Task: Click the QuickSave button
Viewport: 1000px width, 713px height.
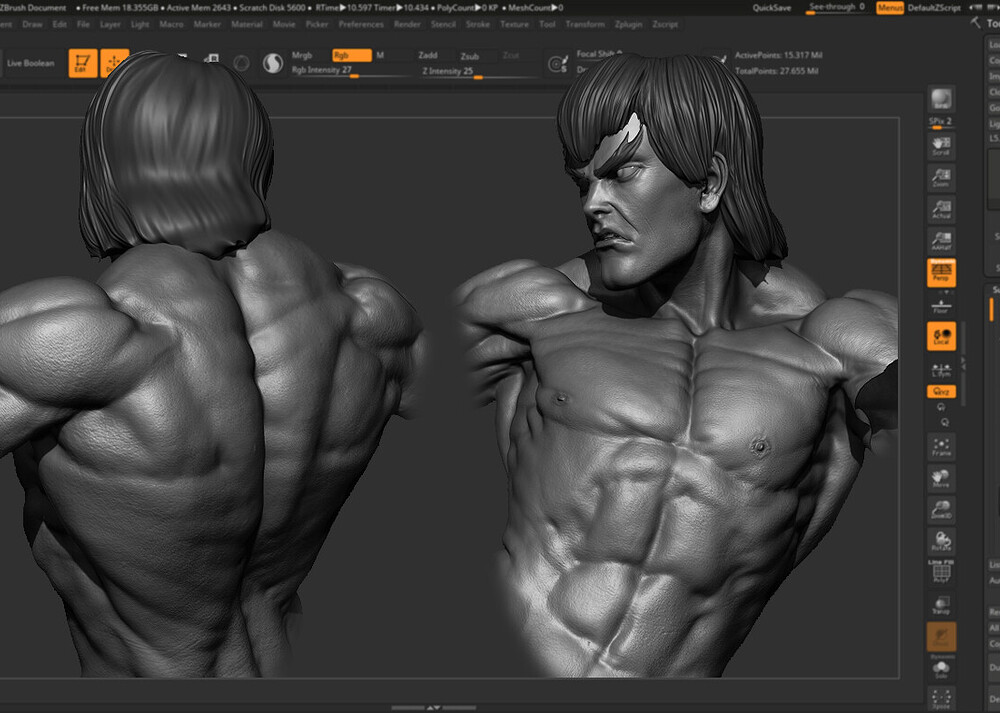Action: pos(772,8)
